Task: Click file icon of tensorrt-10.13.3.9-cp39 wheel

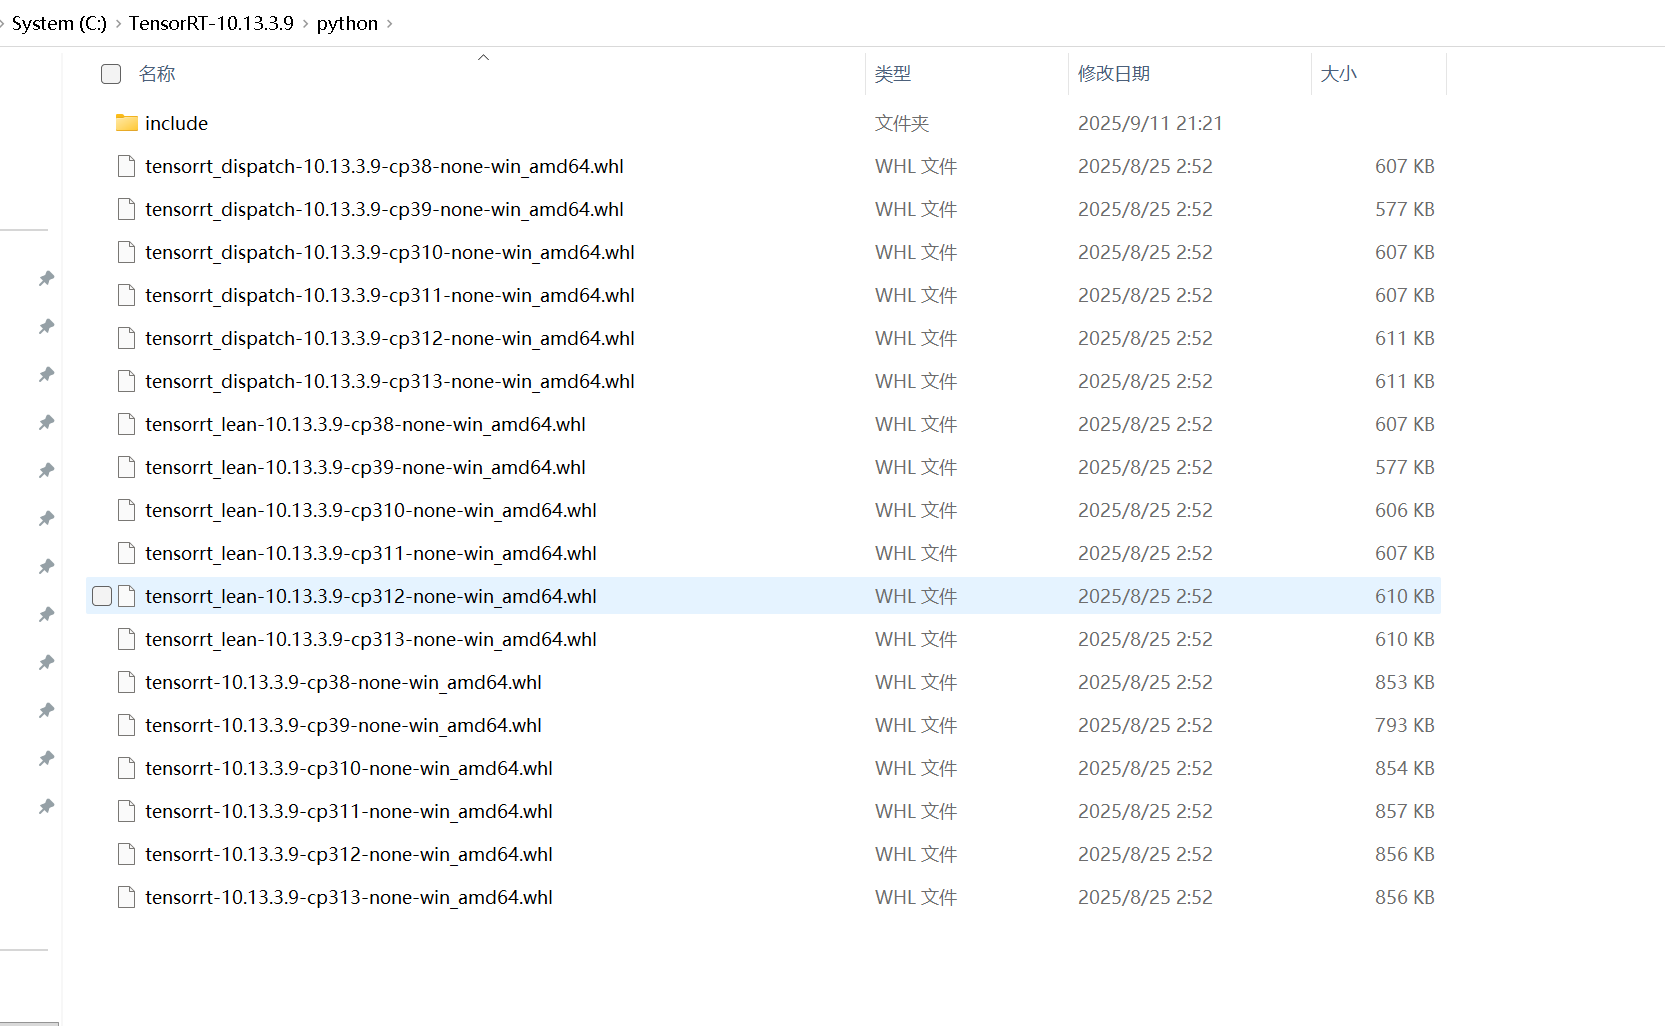Action: pos(126,725)
